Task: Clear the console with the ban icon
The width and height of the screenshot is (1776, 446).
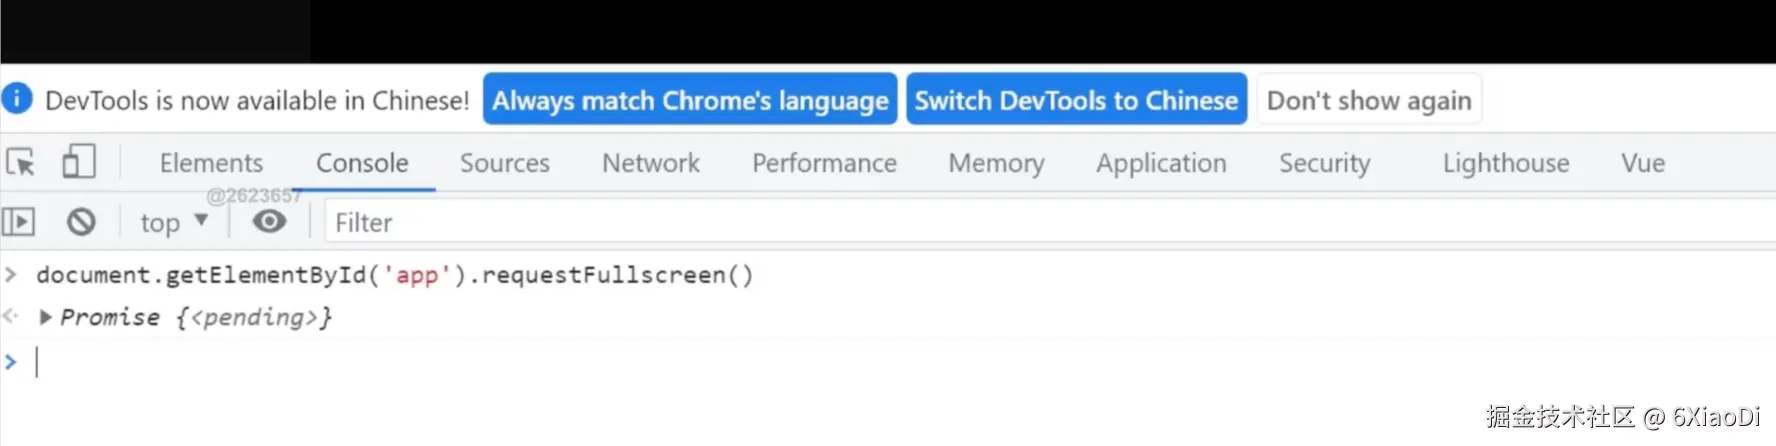Action: pyautogui.click(x=81, y=222)
